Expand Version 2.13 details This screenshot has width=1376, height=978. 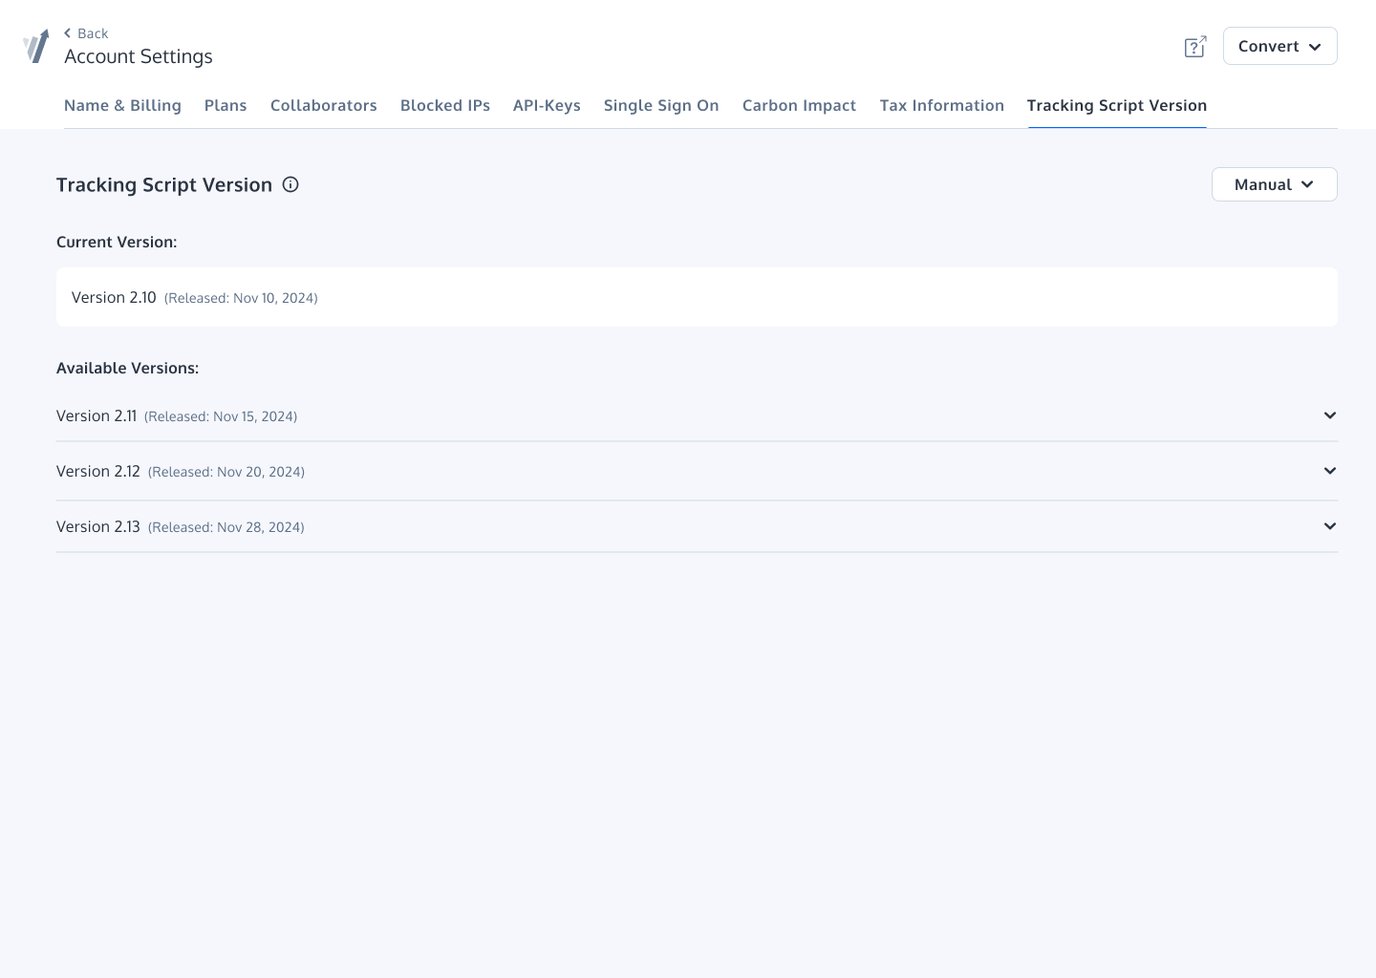point(1330,525)
